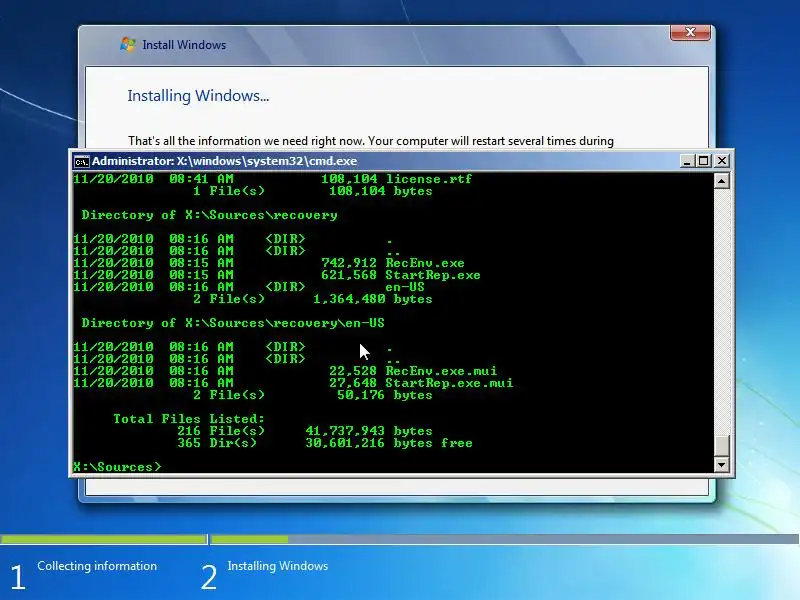Click the '50,176 bytes' total line
This screenshot has height=600, width=800.
tap(385, 395)
